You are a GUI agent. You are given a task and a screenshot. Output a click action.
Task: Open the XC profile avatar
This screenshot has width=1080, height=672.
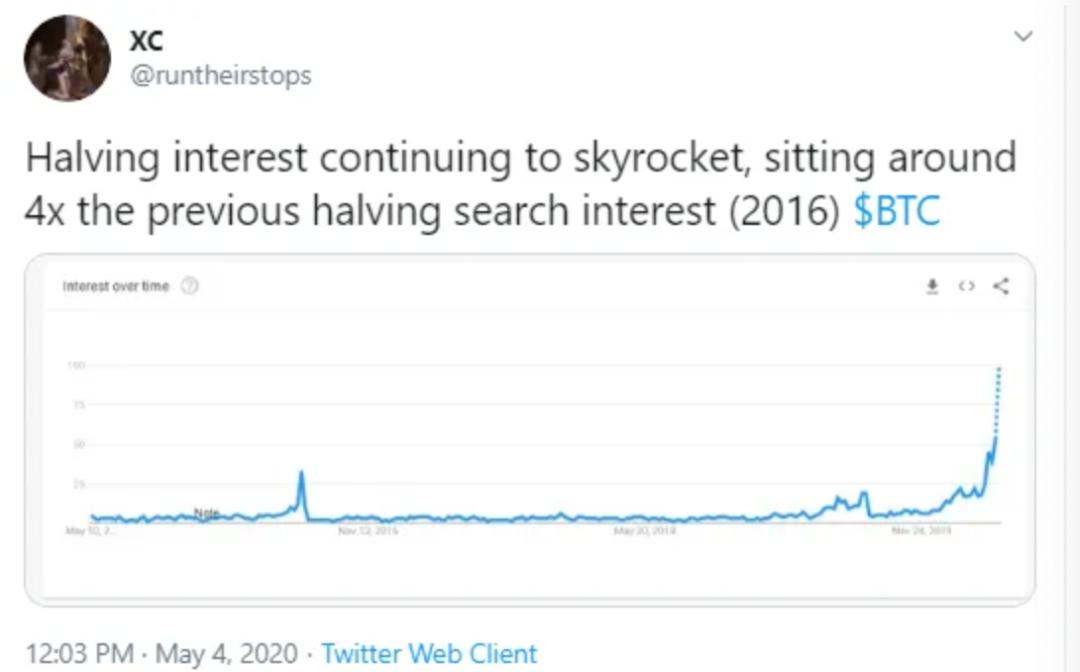(x=68, y=58)
